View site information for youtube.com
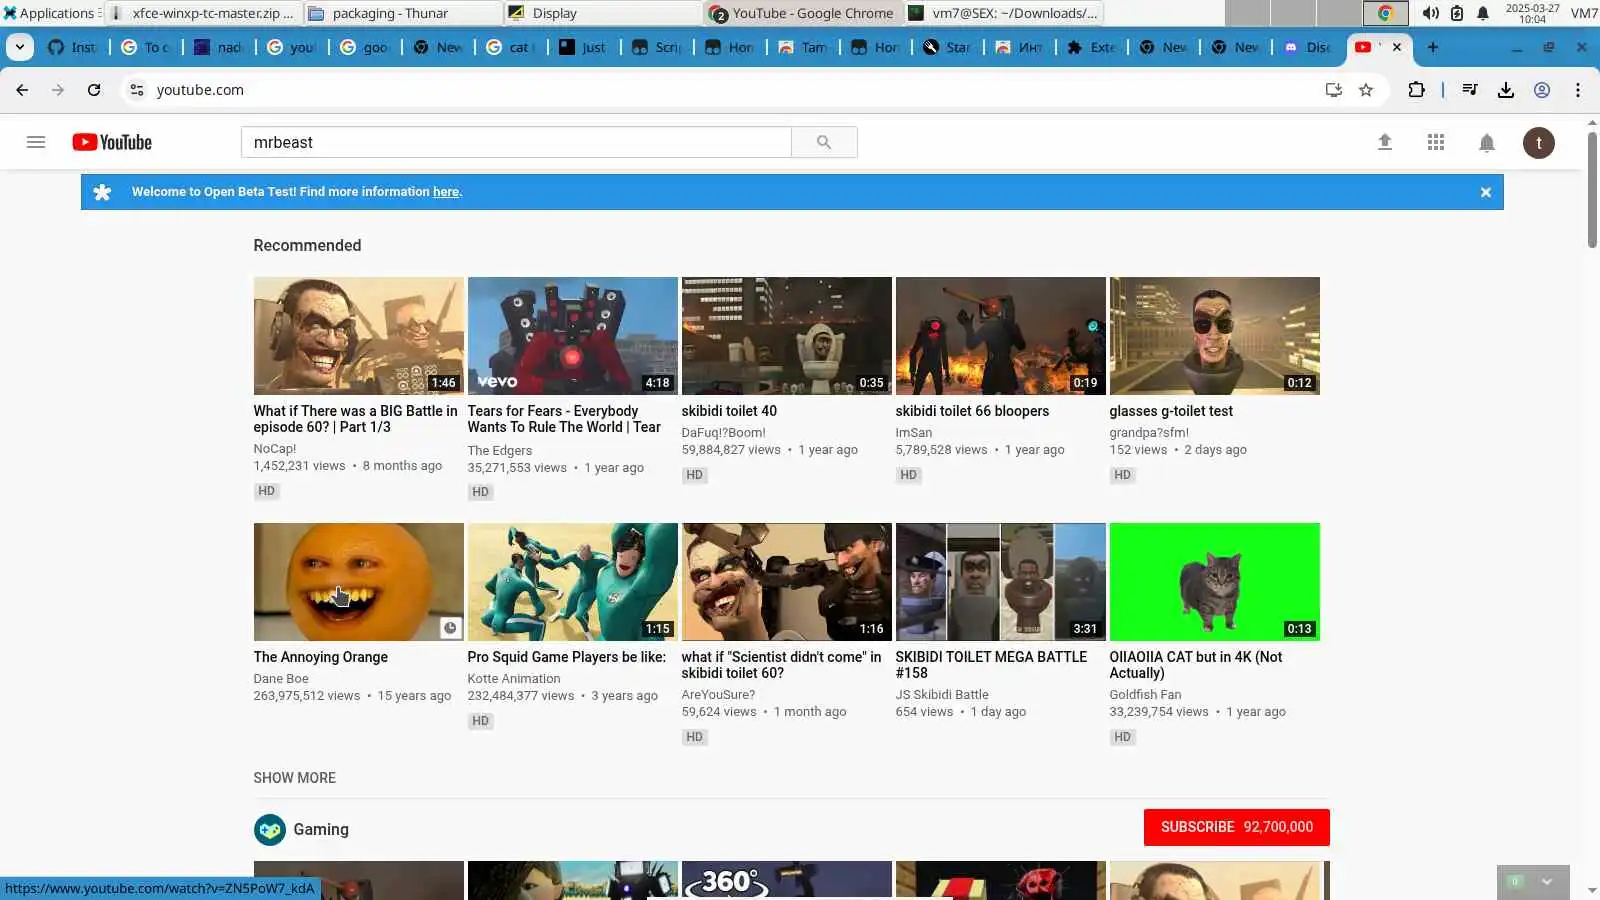The height and width of the screenshot is (900, 1600). tap(137, 90)
